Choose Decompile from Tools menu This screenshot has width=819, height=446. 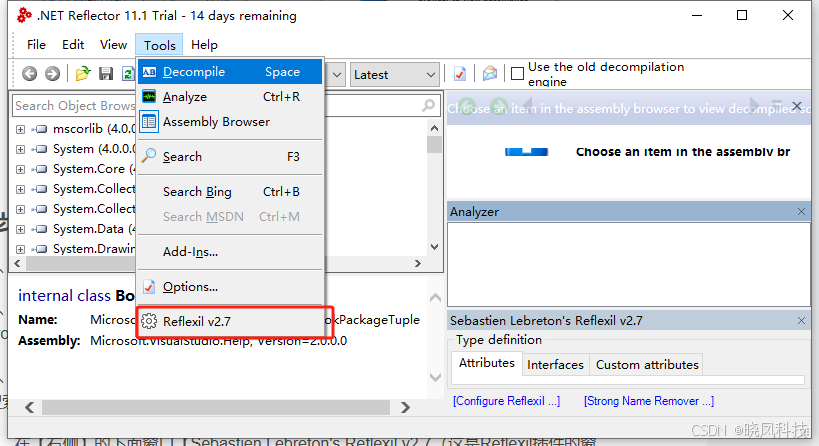(230, 72)
